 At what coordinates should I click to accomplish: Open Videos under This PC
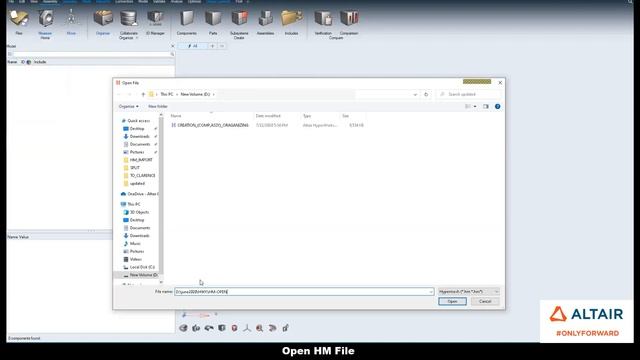(x=136, y=259)
